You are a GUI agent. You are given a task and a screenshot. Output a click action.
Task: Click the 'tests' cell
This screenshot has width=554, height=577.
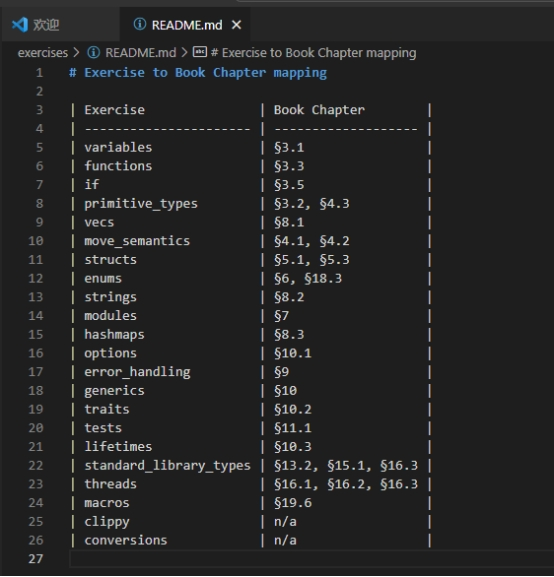point(103,428)
